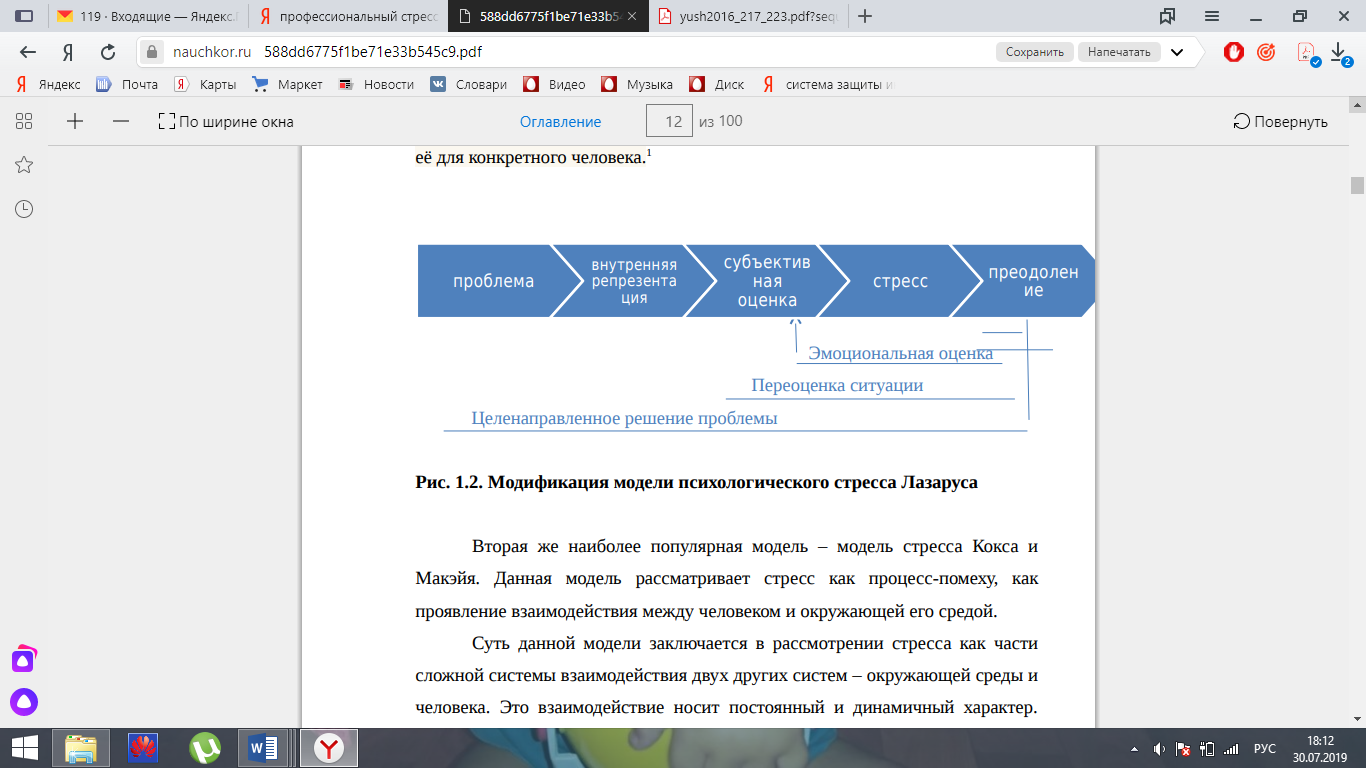The width and height of the screenshot is (1366, 768).
Task: Open the Оглавление link
Action: (560, 122)
